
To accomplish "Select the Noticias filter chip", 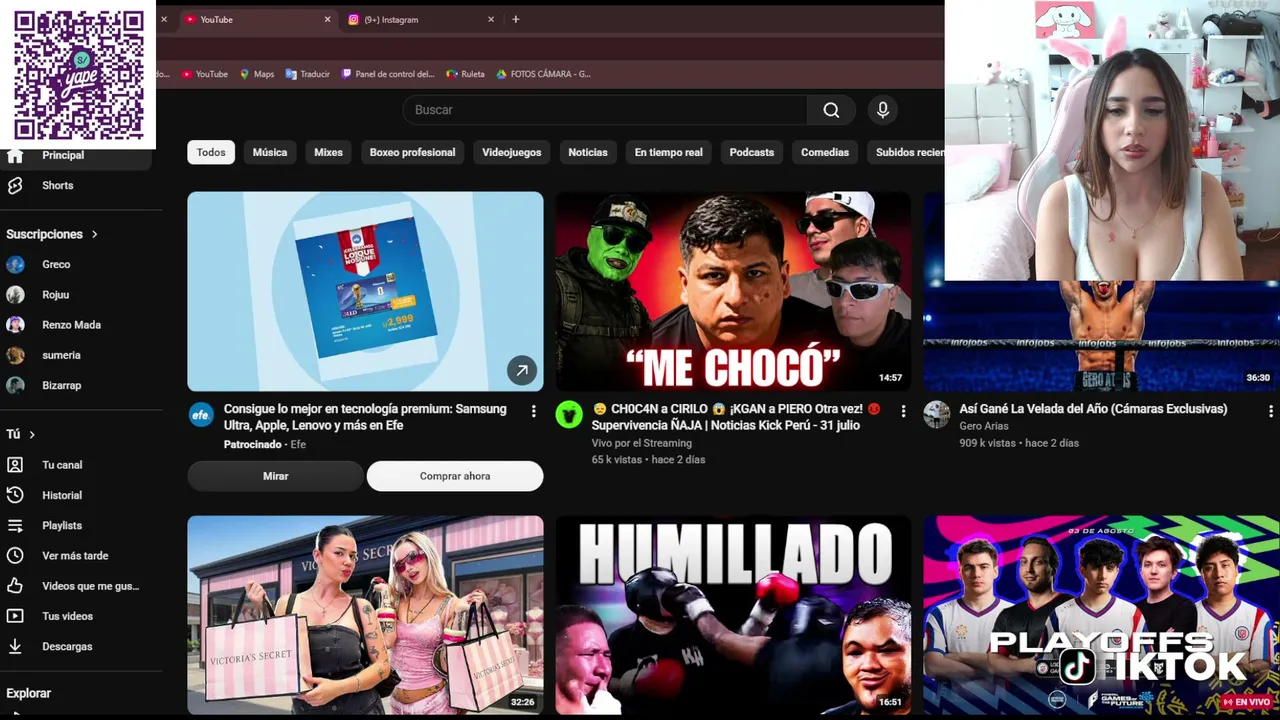I will pos(588,152).
